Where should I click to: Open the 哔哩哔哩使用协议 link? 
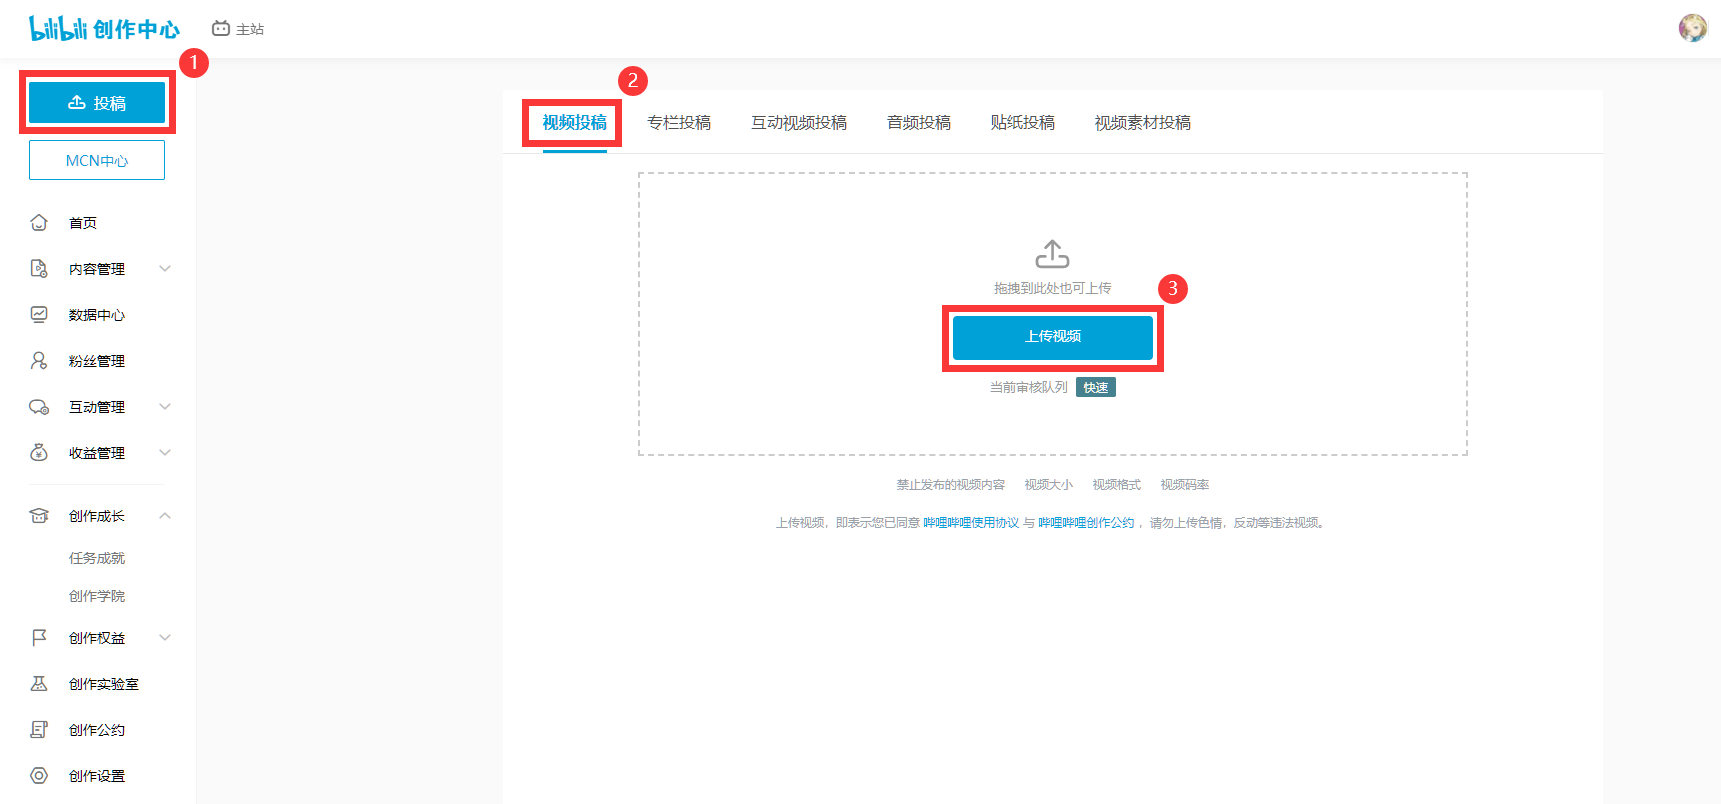970,523
